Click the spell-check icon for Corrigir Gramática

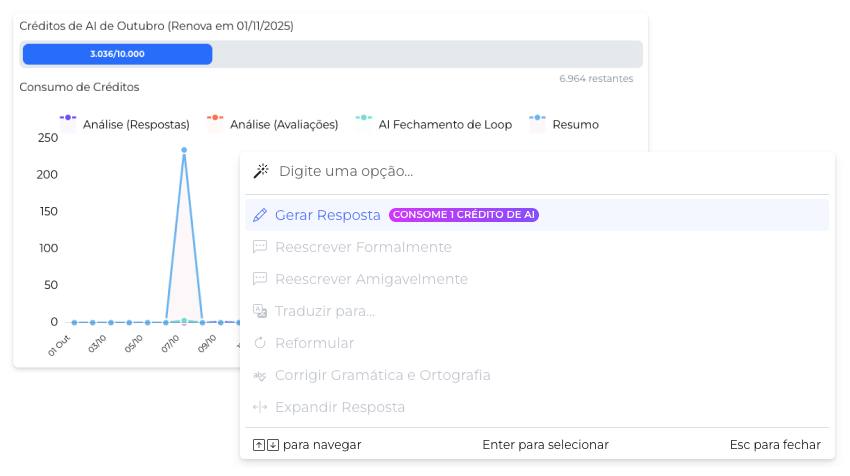tap(260, 375)
